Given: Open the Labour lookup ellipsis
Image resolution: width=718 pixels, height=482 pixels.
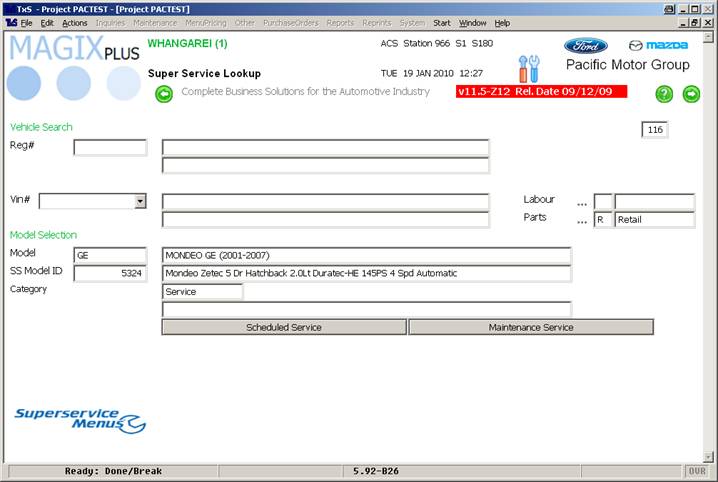Looking at the screenshot, I should click(x=581, y=201).
